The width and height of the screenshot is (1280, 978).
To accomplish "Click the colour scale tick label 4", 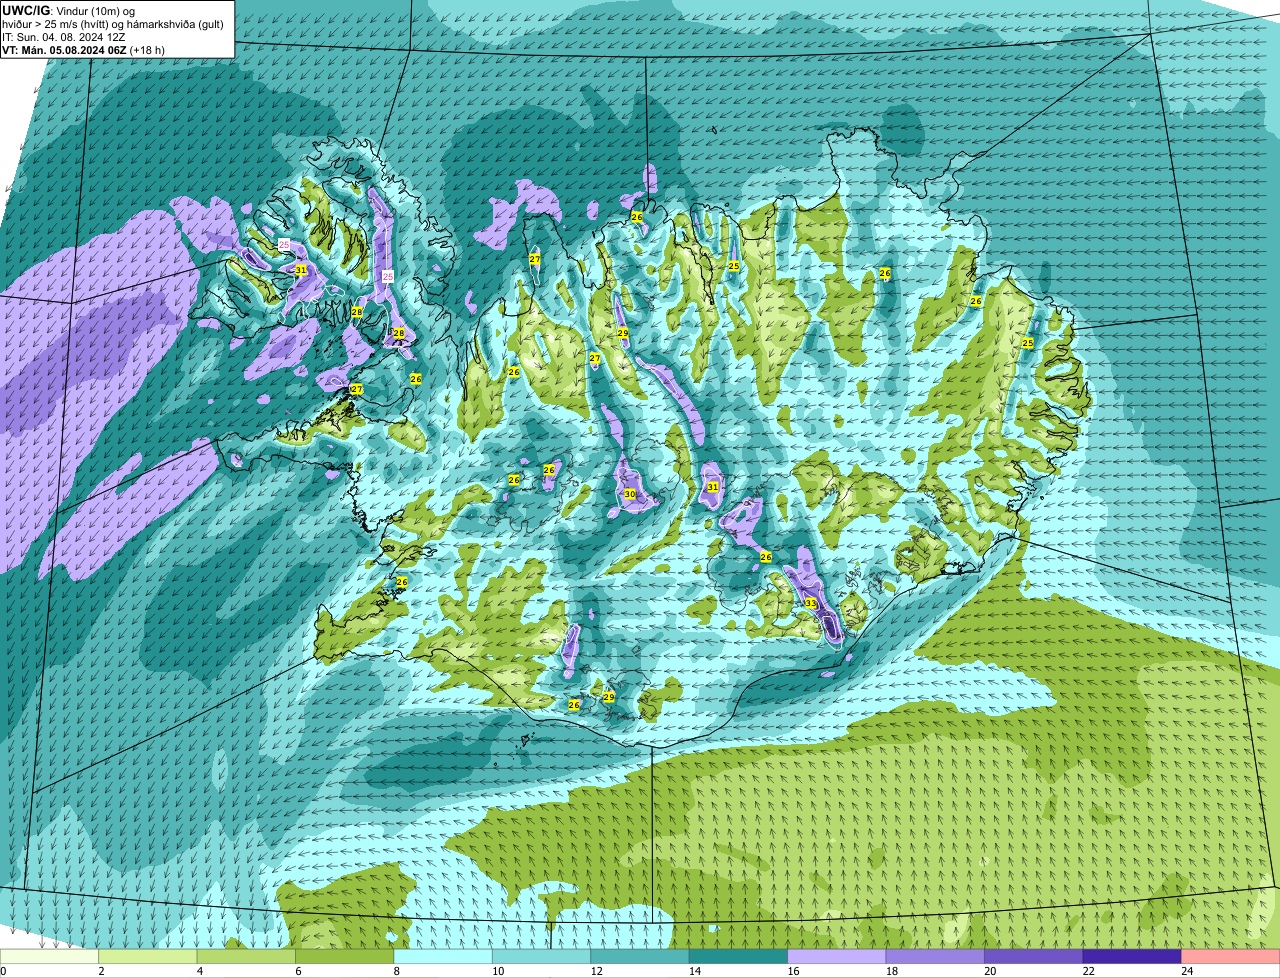I will click(198, 970).
